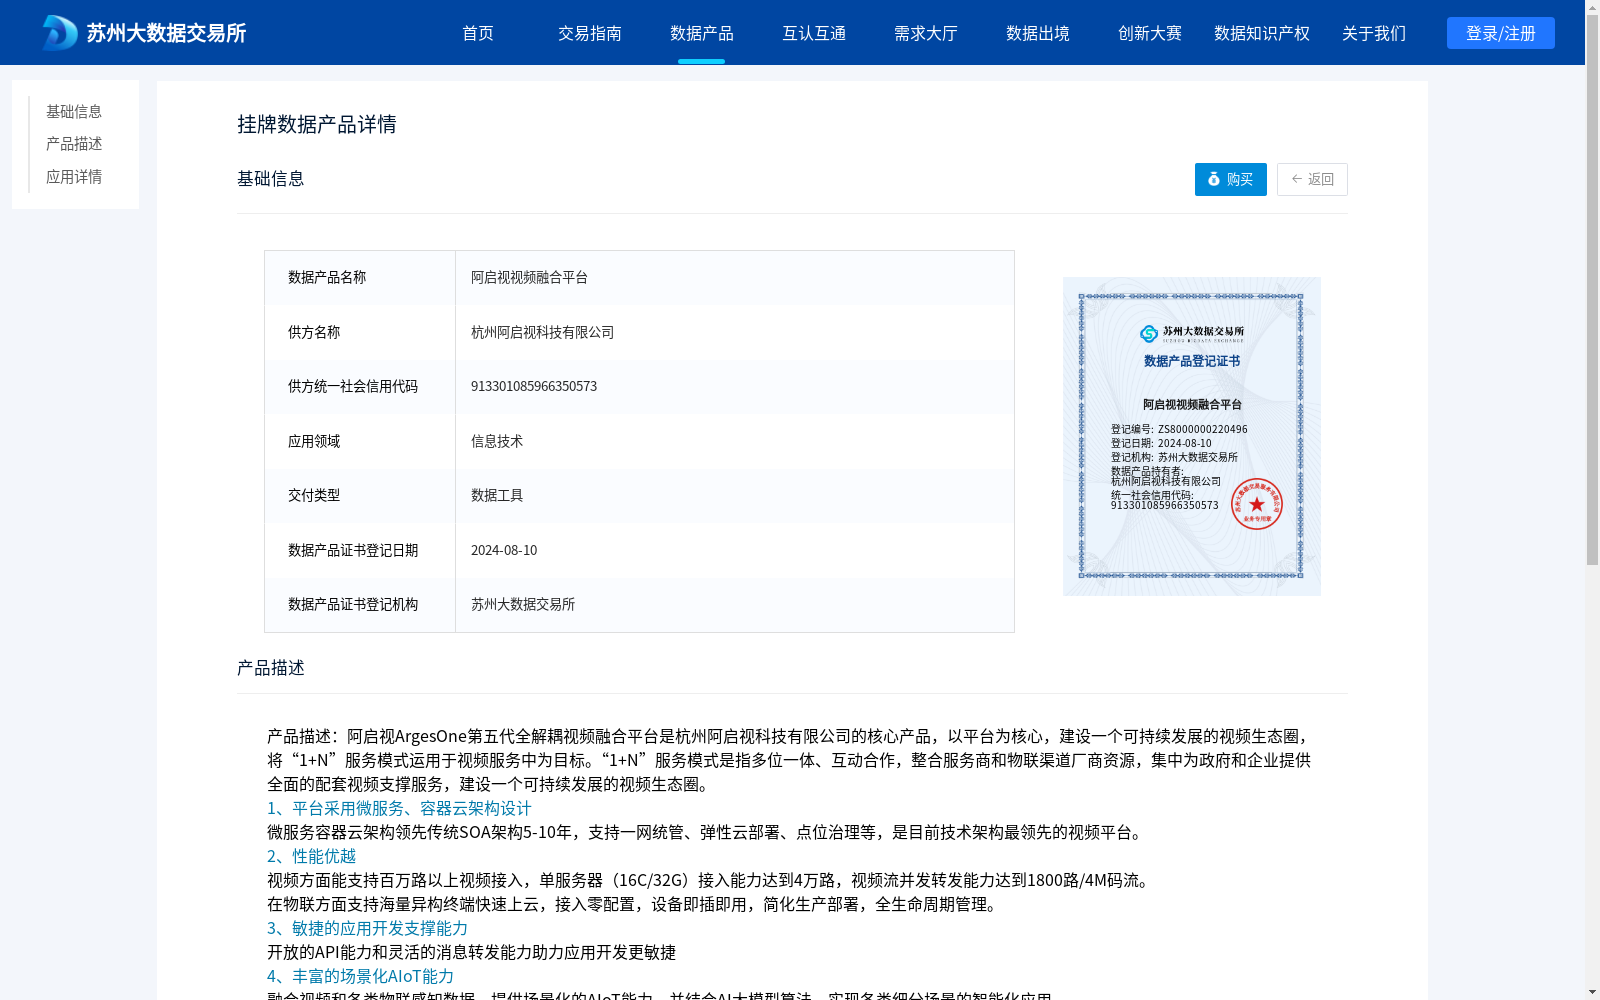Open the data product registration certificate image
This screenshot has width=1600, height=1000.
[x=1192, y=436]
